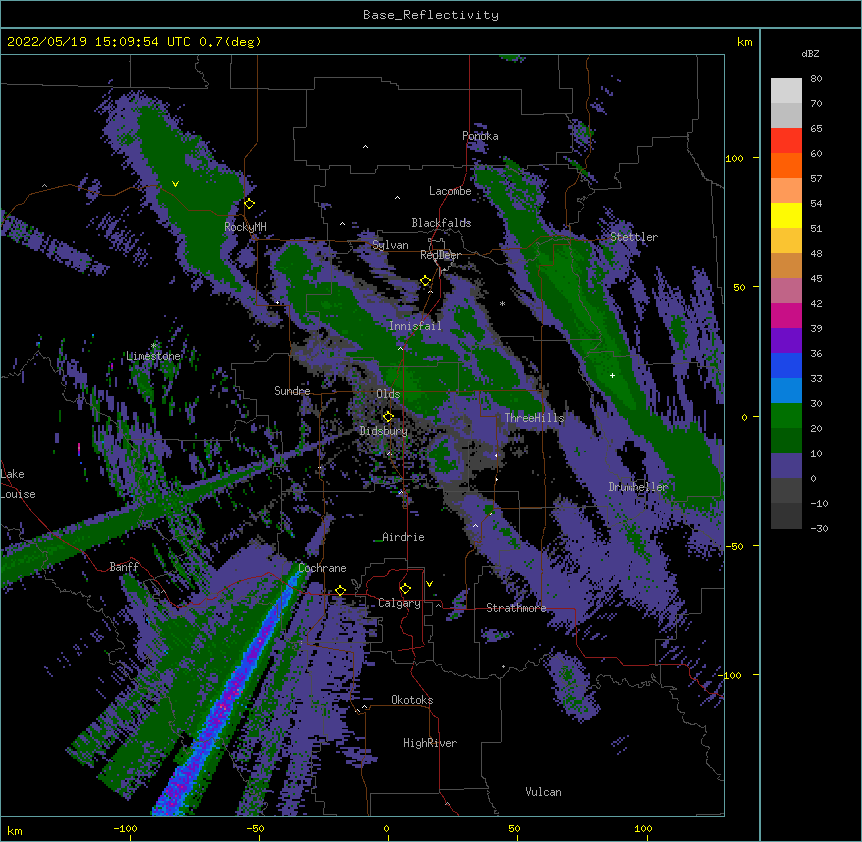Click the -100 tick label on bottom axis

[x=125, y=829]
